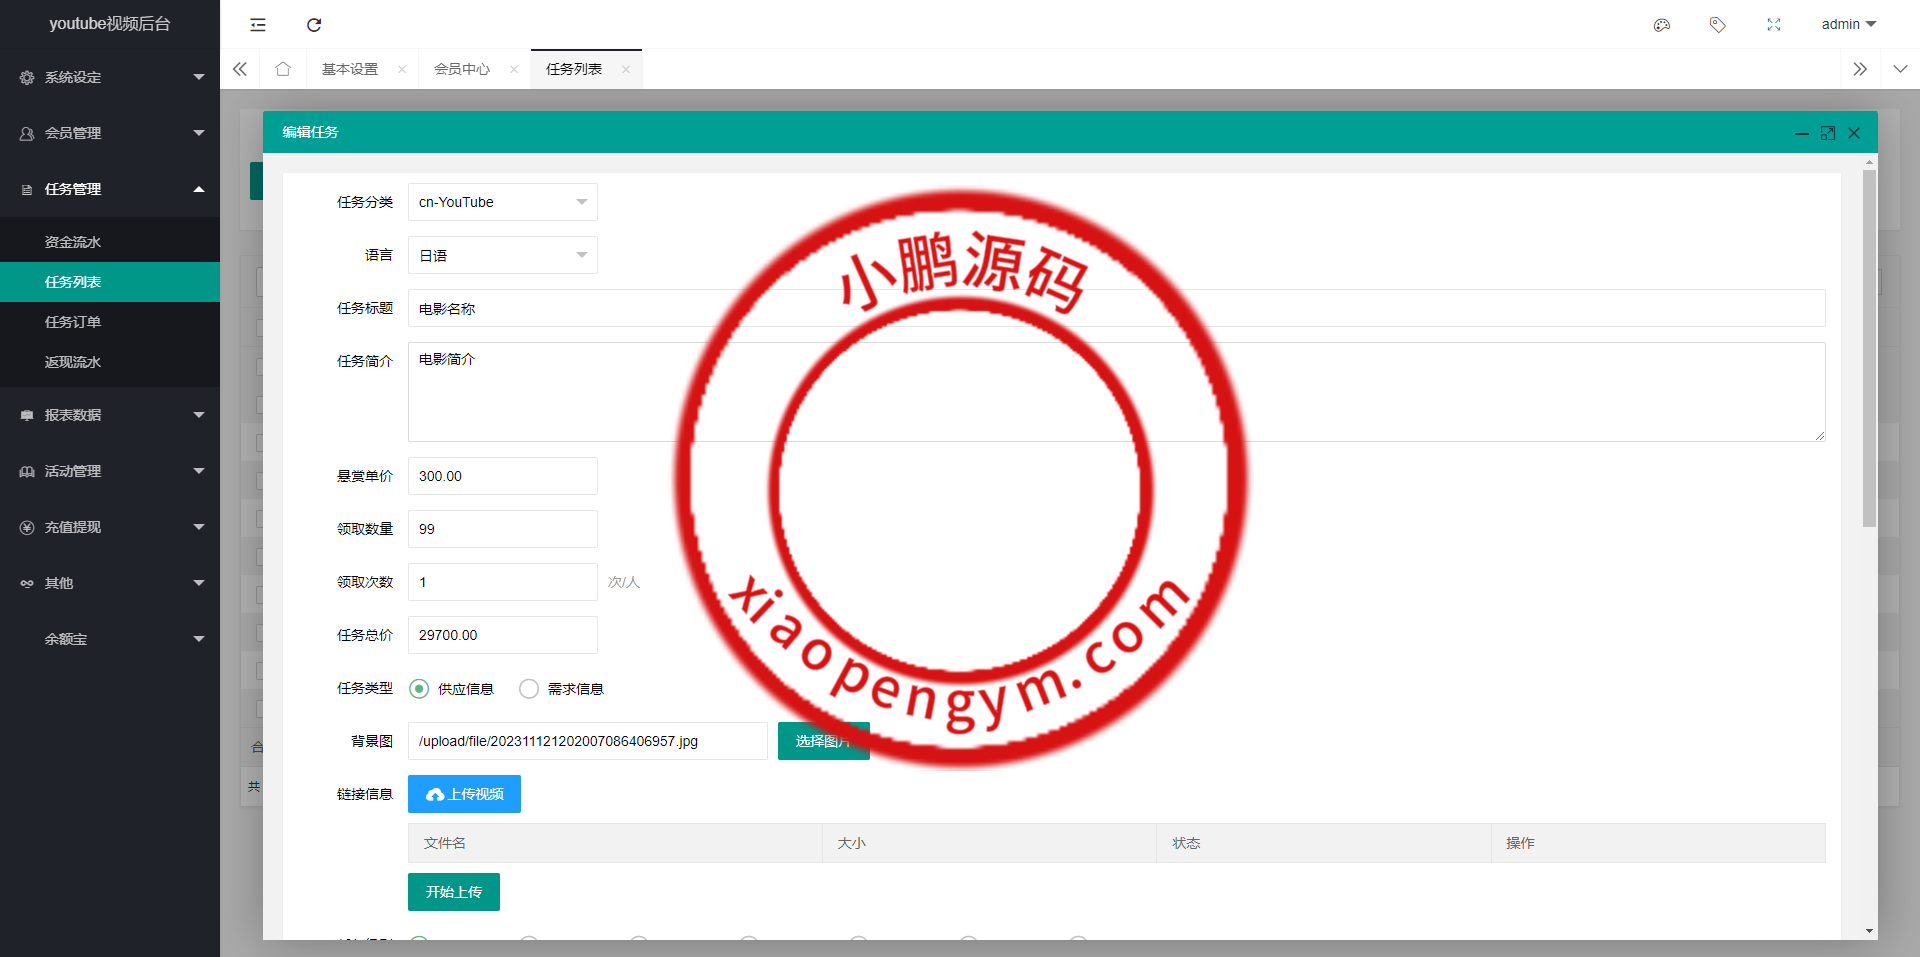This screenshot has width=1920, height=957.
Task: Open the theme palette icon
Action: tap(1662, 25)
